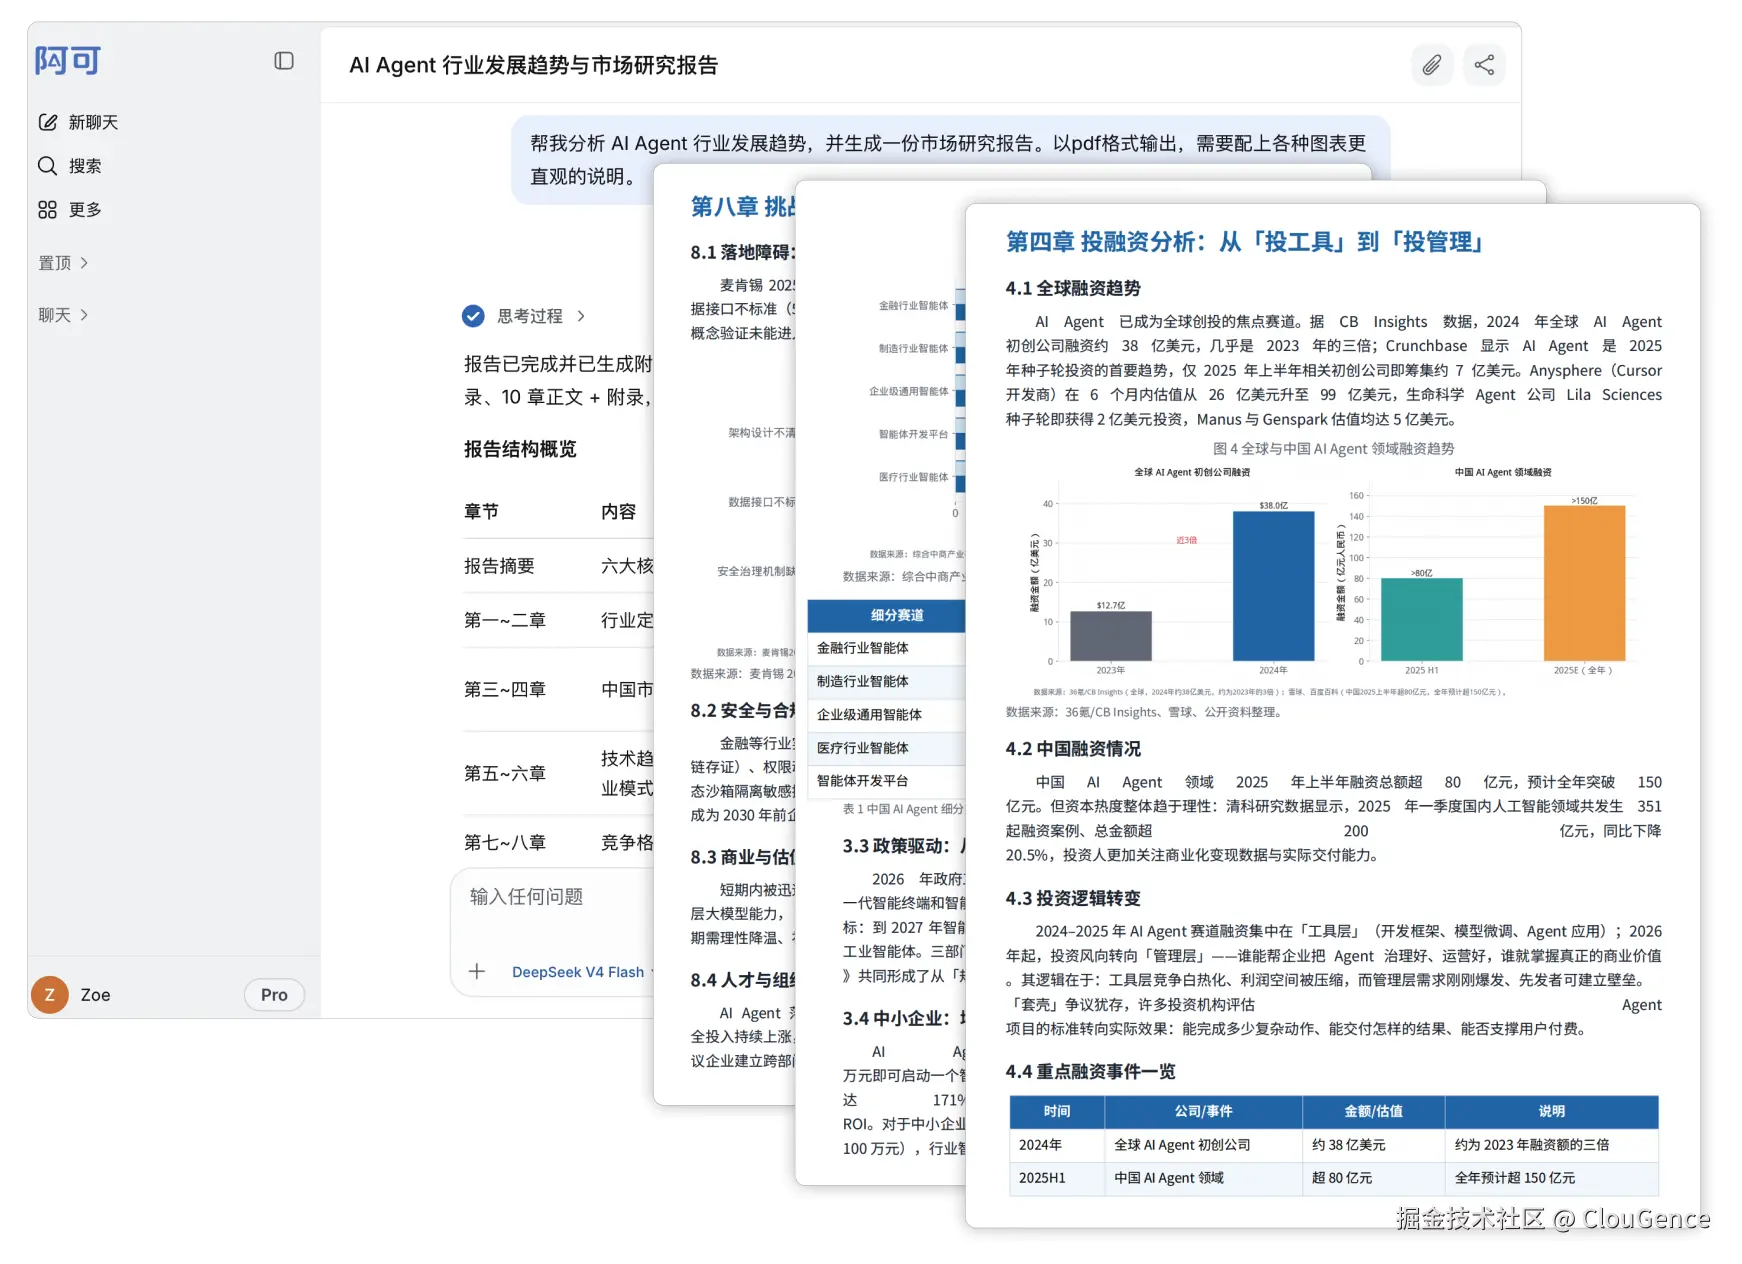Screen dimensions: 1742x1264
Task: Click the magnifier search icon
Action: click(x=47, y=166)
